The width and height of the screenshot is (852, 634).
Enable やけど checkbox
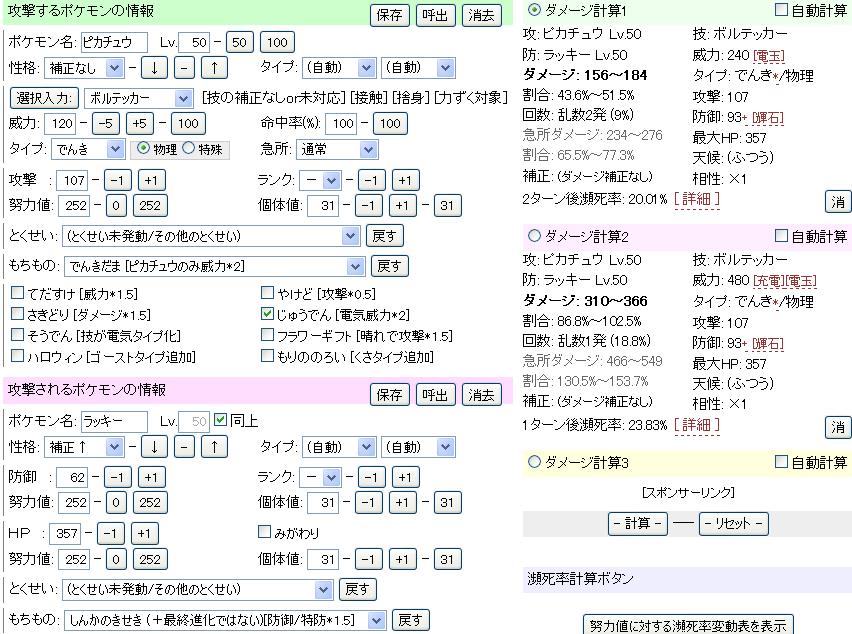click(267, 293)
